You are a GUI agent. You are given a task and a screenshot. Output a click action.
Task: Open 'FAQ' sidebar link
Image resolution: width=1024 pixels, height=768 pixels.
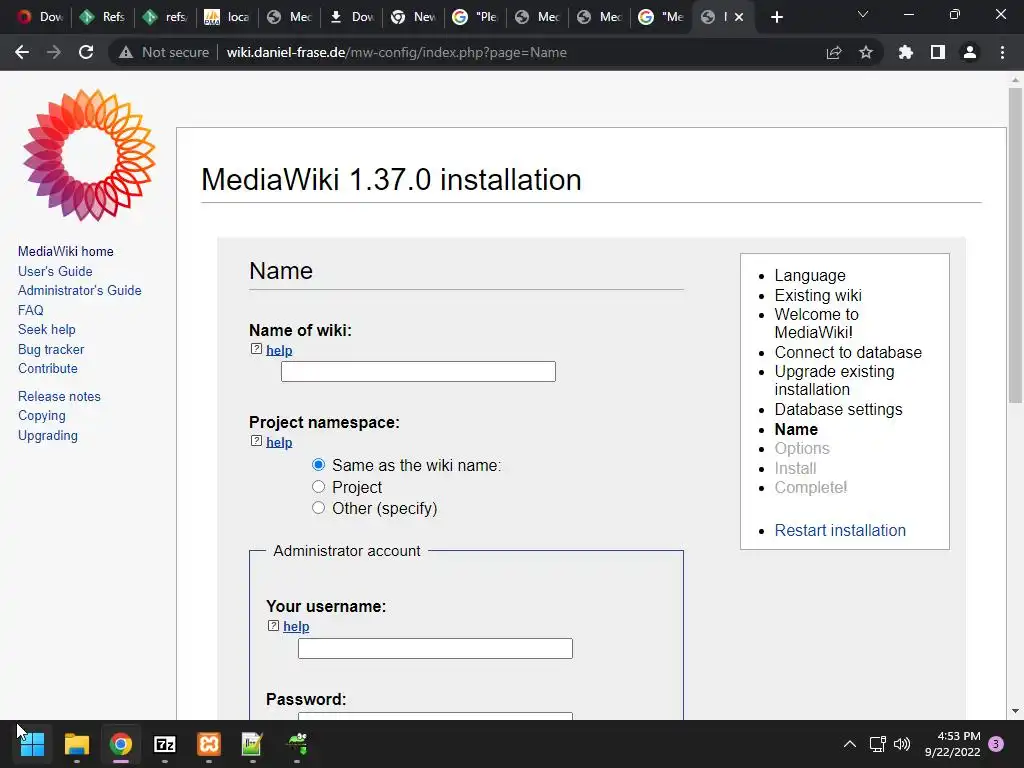tap(31, 310)
